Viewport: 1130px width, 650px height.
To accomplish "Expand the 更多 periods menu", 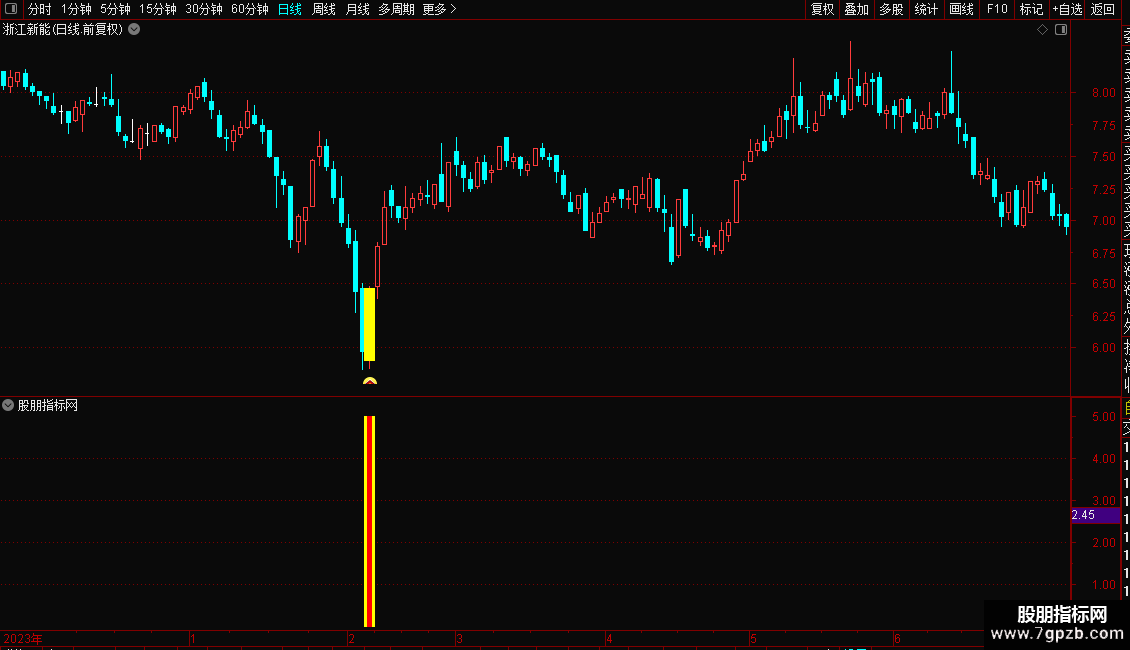I will click(x=439, y=9).
